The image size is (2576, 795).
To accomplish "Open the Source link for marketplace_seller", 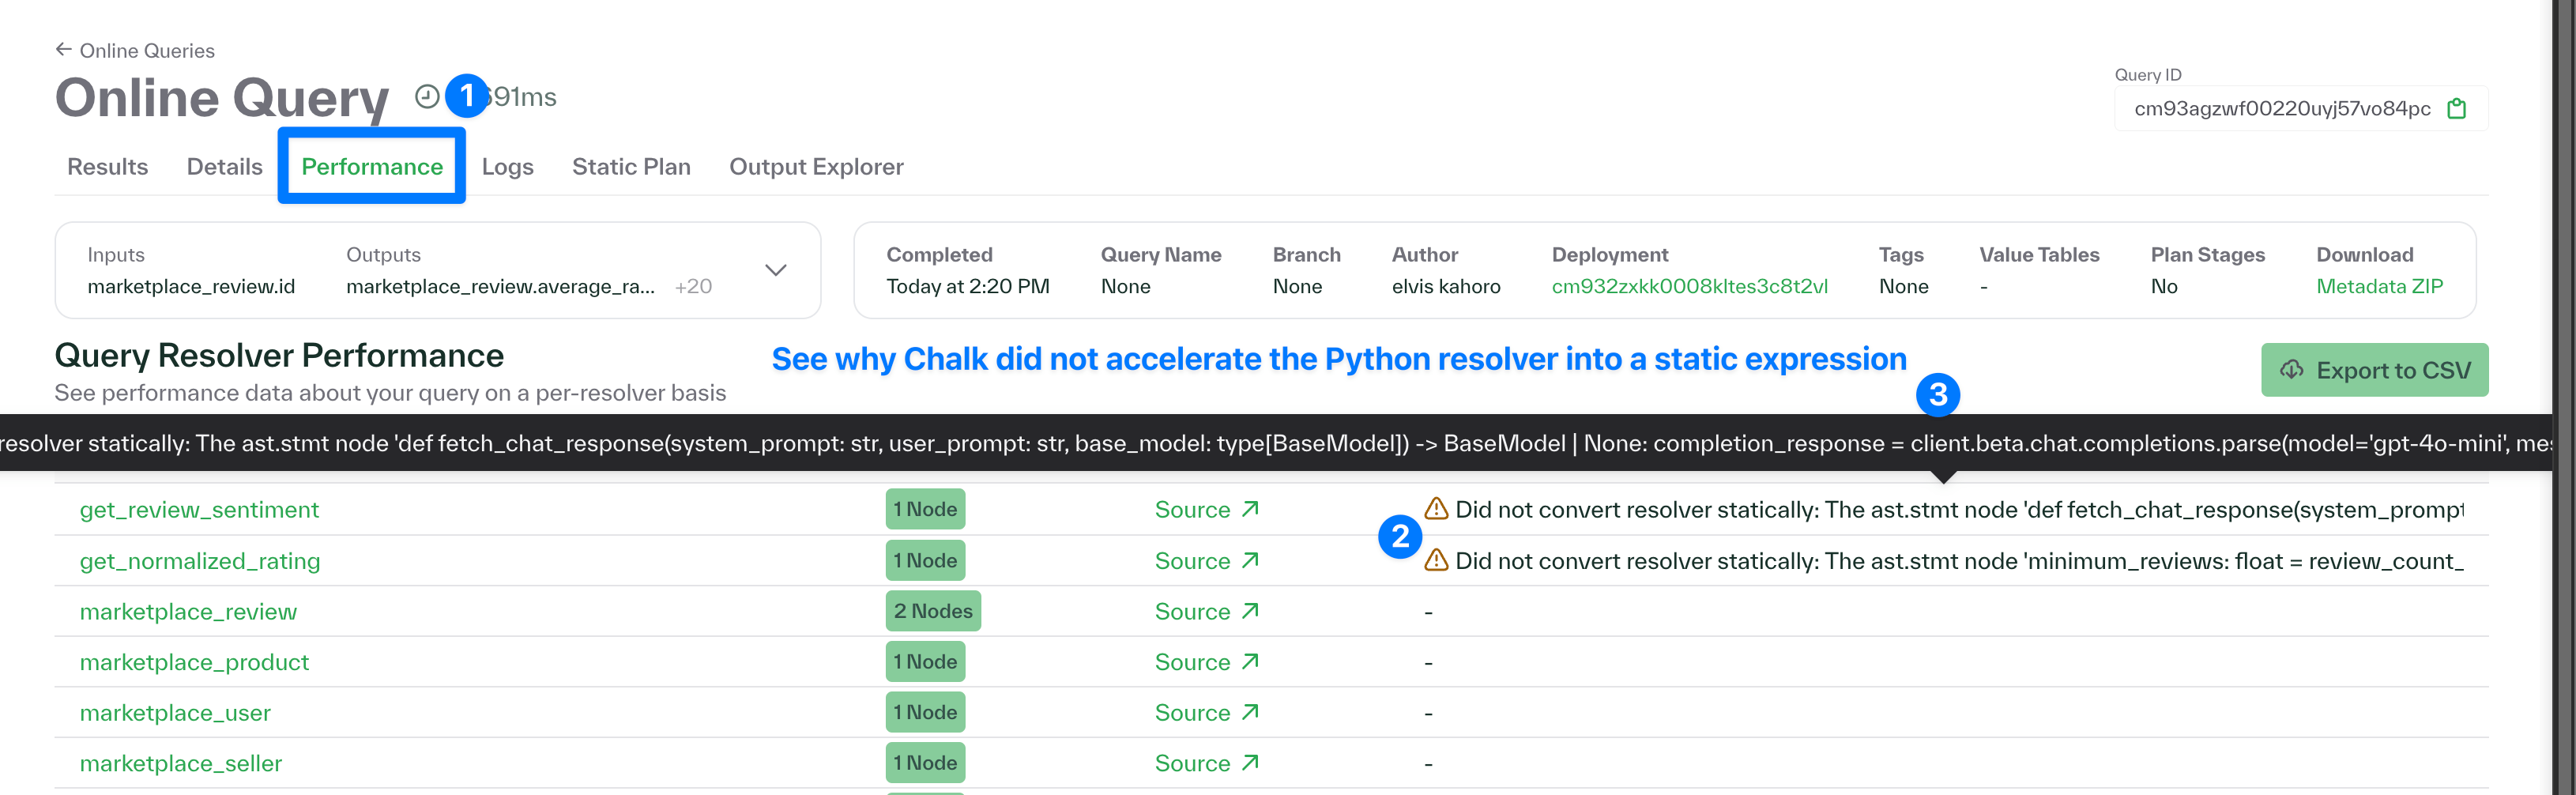I will 1206,763.
